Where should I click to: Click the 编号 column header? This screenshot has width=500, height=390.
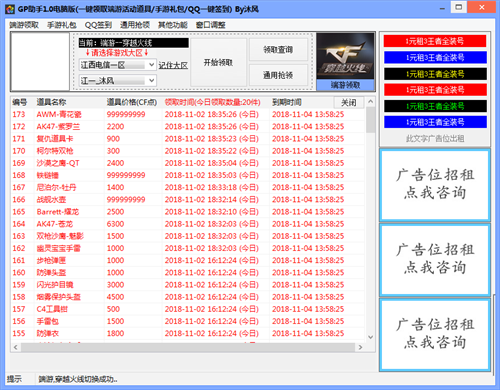(20, 102)
